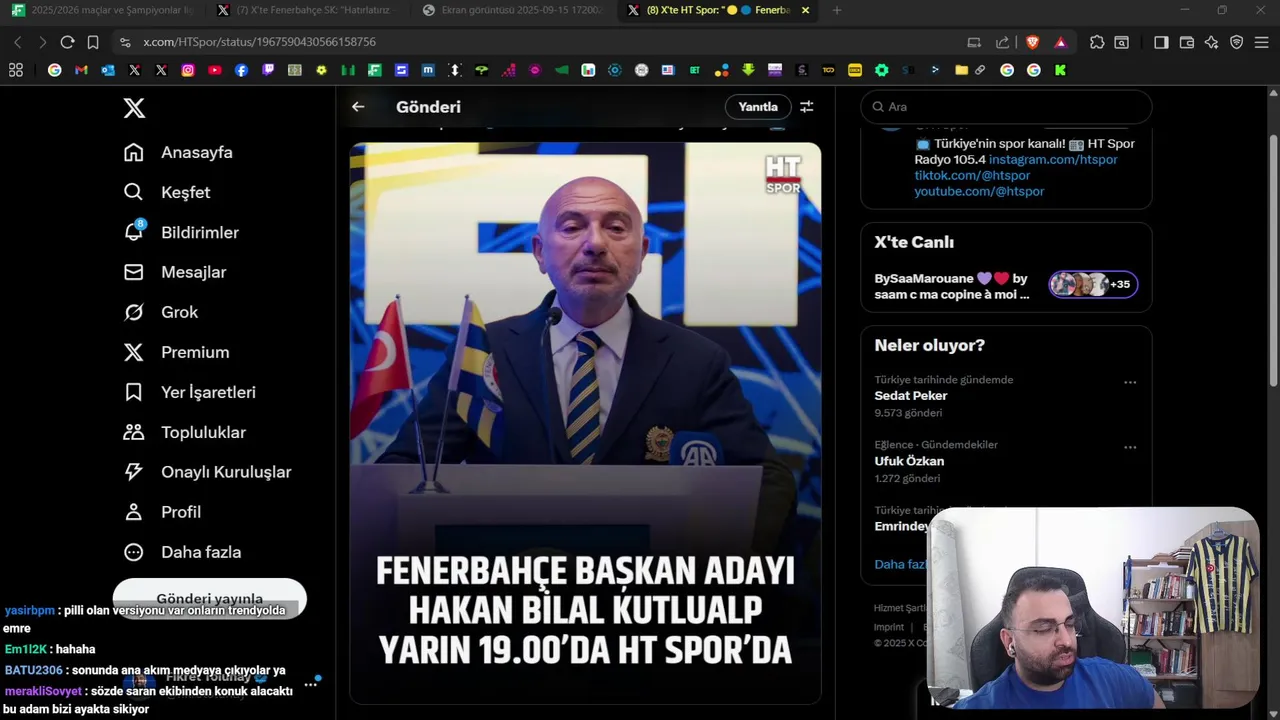Open account menu dots near Fikret
Viewport: 1280px width, 720px height.
[311, 684]
